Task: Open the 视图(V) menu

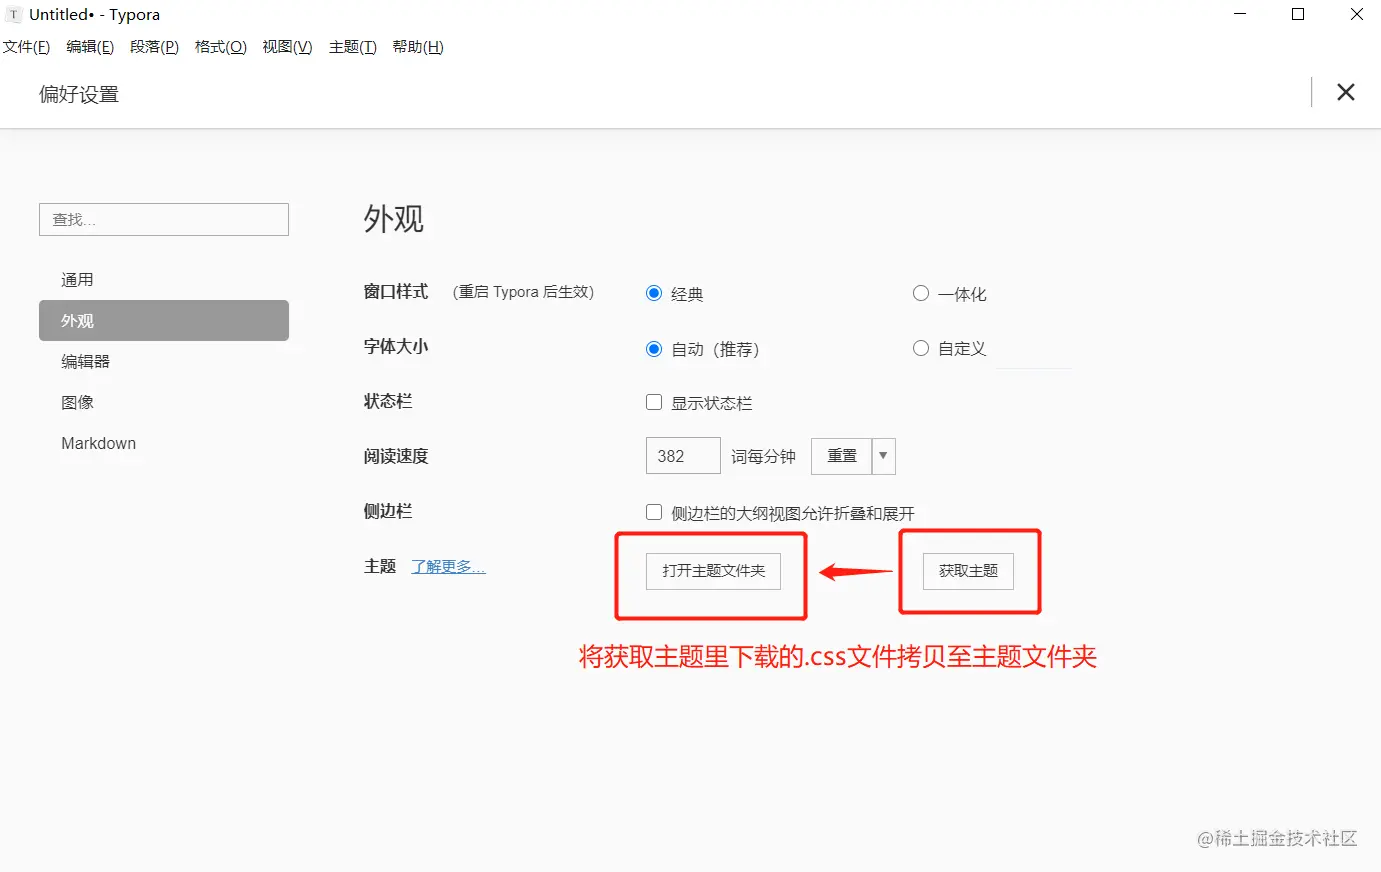Action: point(287,47)
